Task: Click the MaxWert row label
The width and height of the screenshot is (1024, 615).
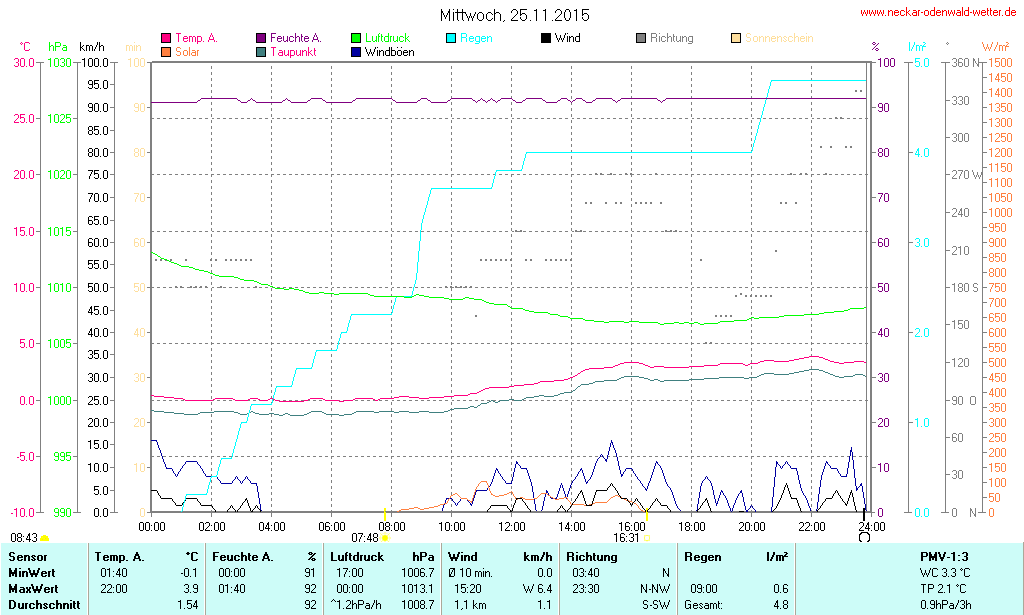Action: [33, 588]
